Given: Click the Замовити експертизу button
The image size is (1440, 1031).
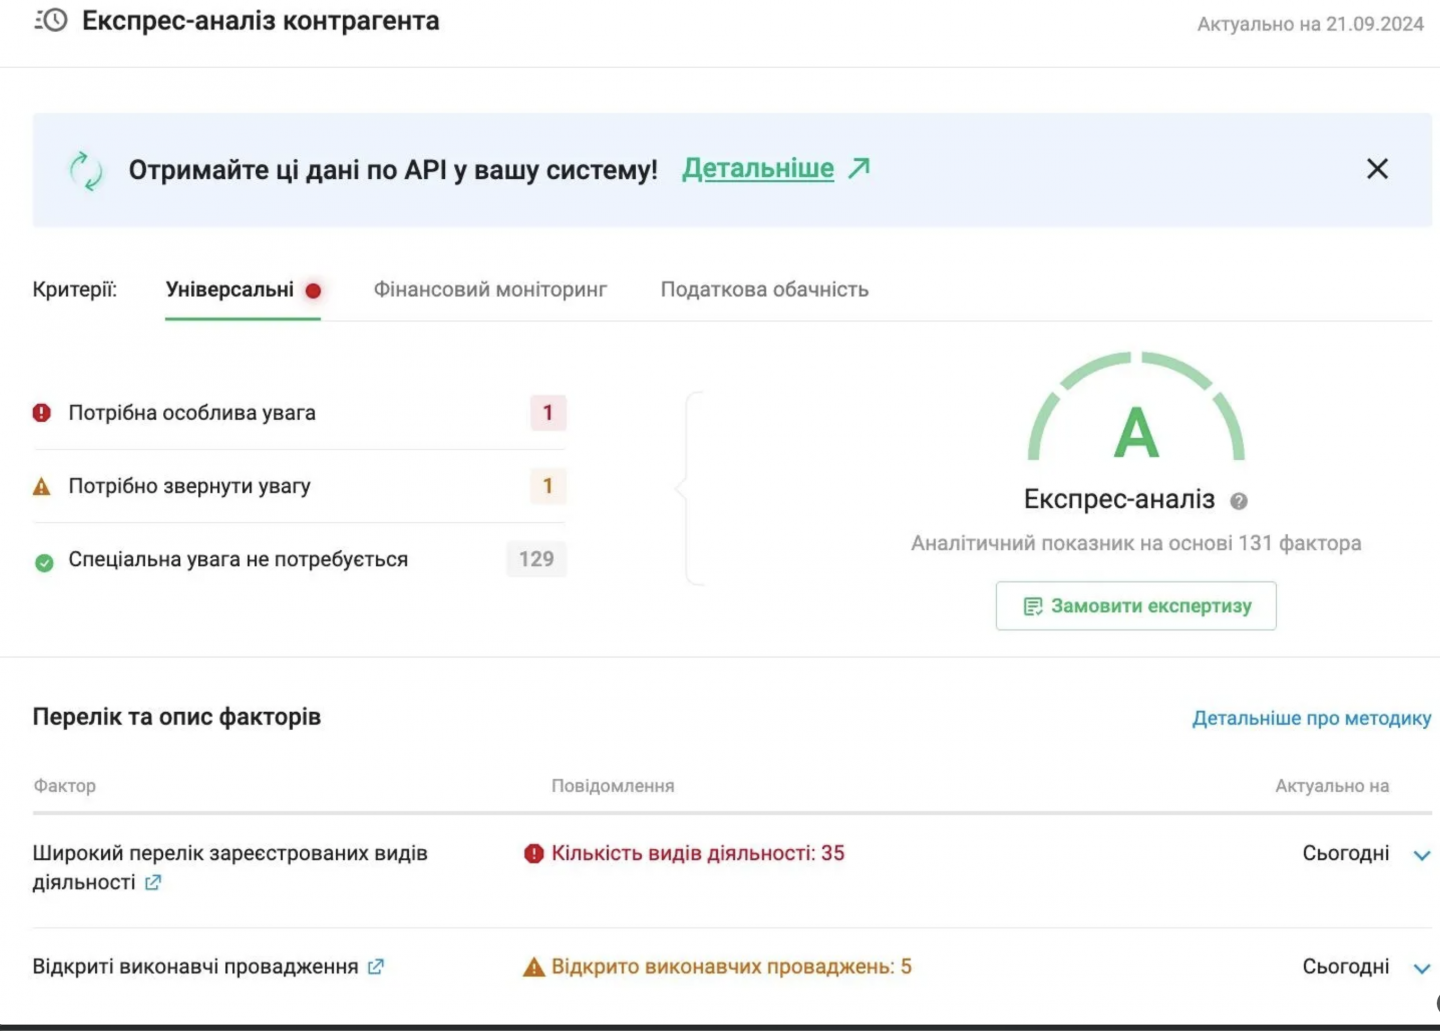Looking at the screenshot, I should pyautogui.click(x=1136, y=606).
